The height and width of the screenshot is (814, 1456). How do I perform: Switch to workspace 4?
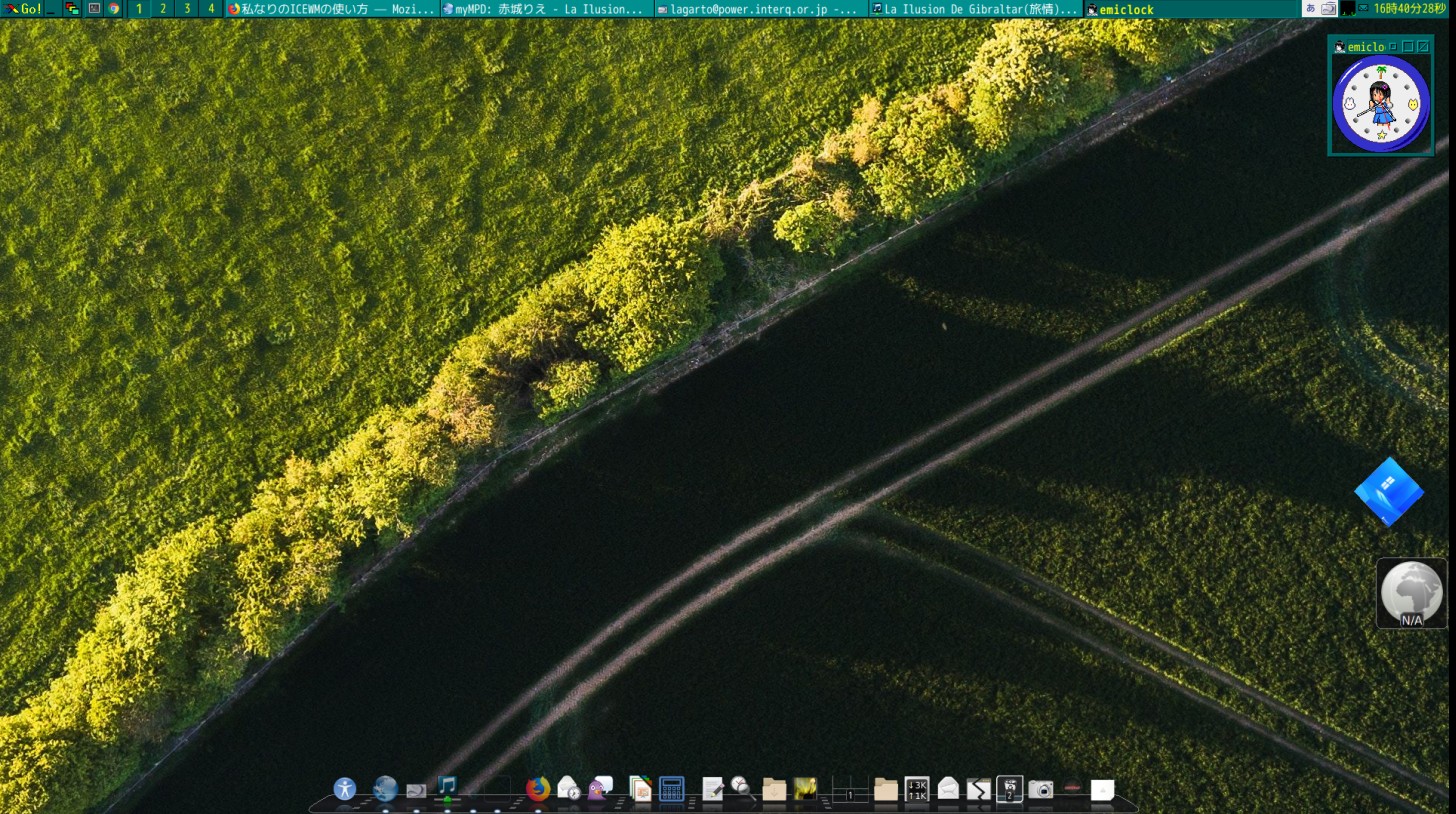(x=210, y=9)
